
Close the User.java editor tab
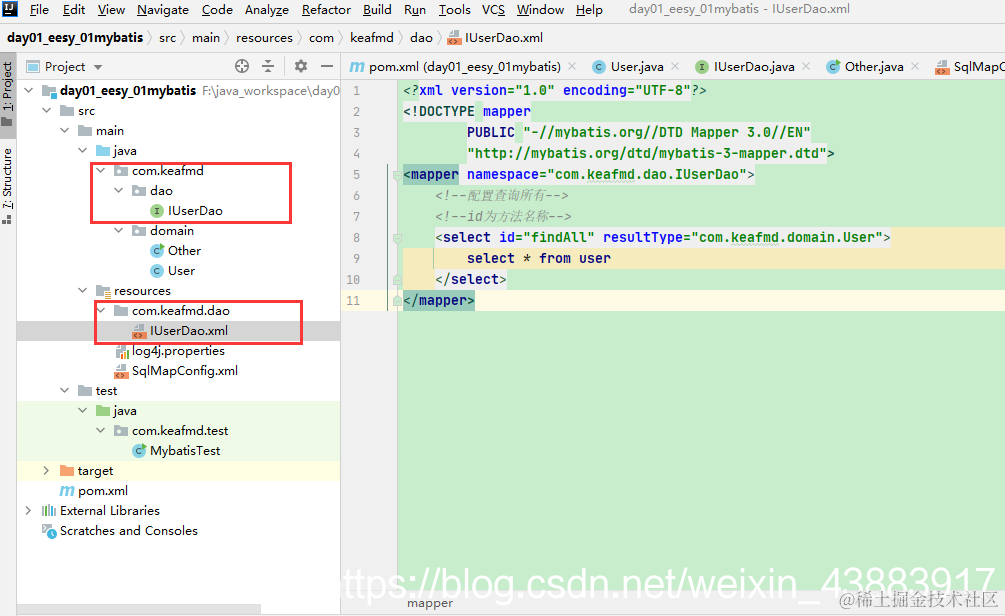[675, 66]
